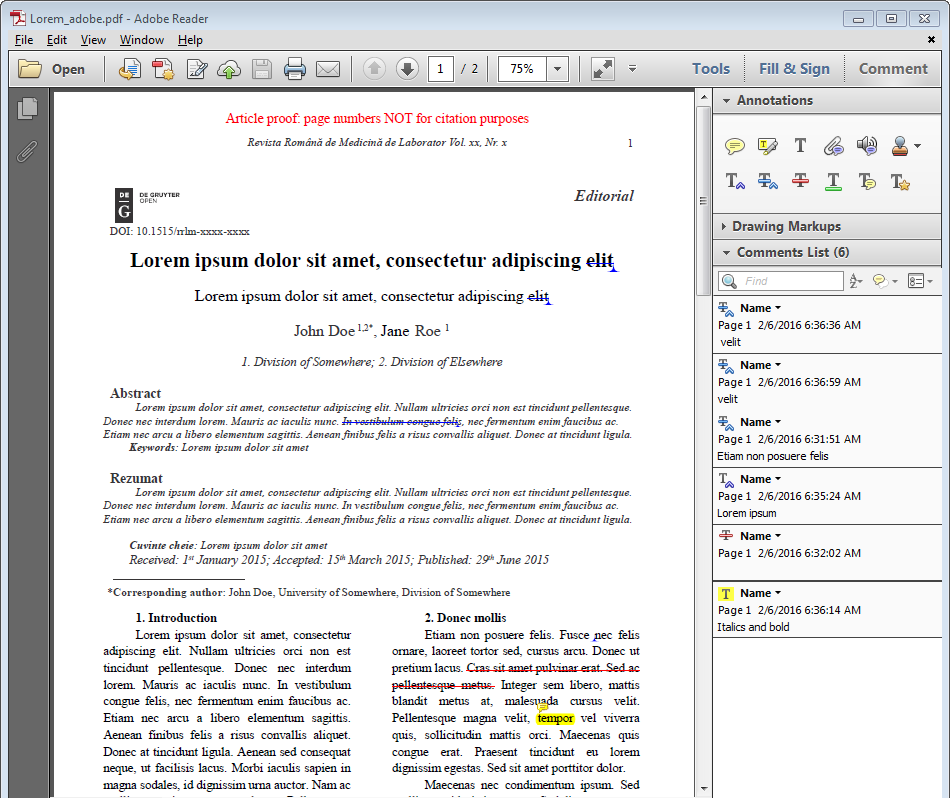Select the Sticky Note tool
Viewport: 950px width, 798px height.
(734, 146)
